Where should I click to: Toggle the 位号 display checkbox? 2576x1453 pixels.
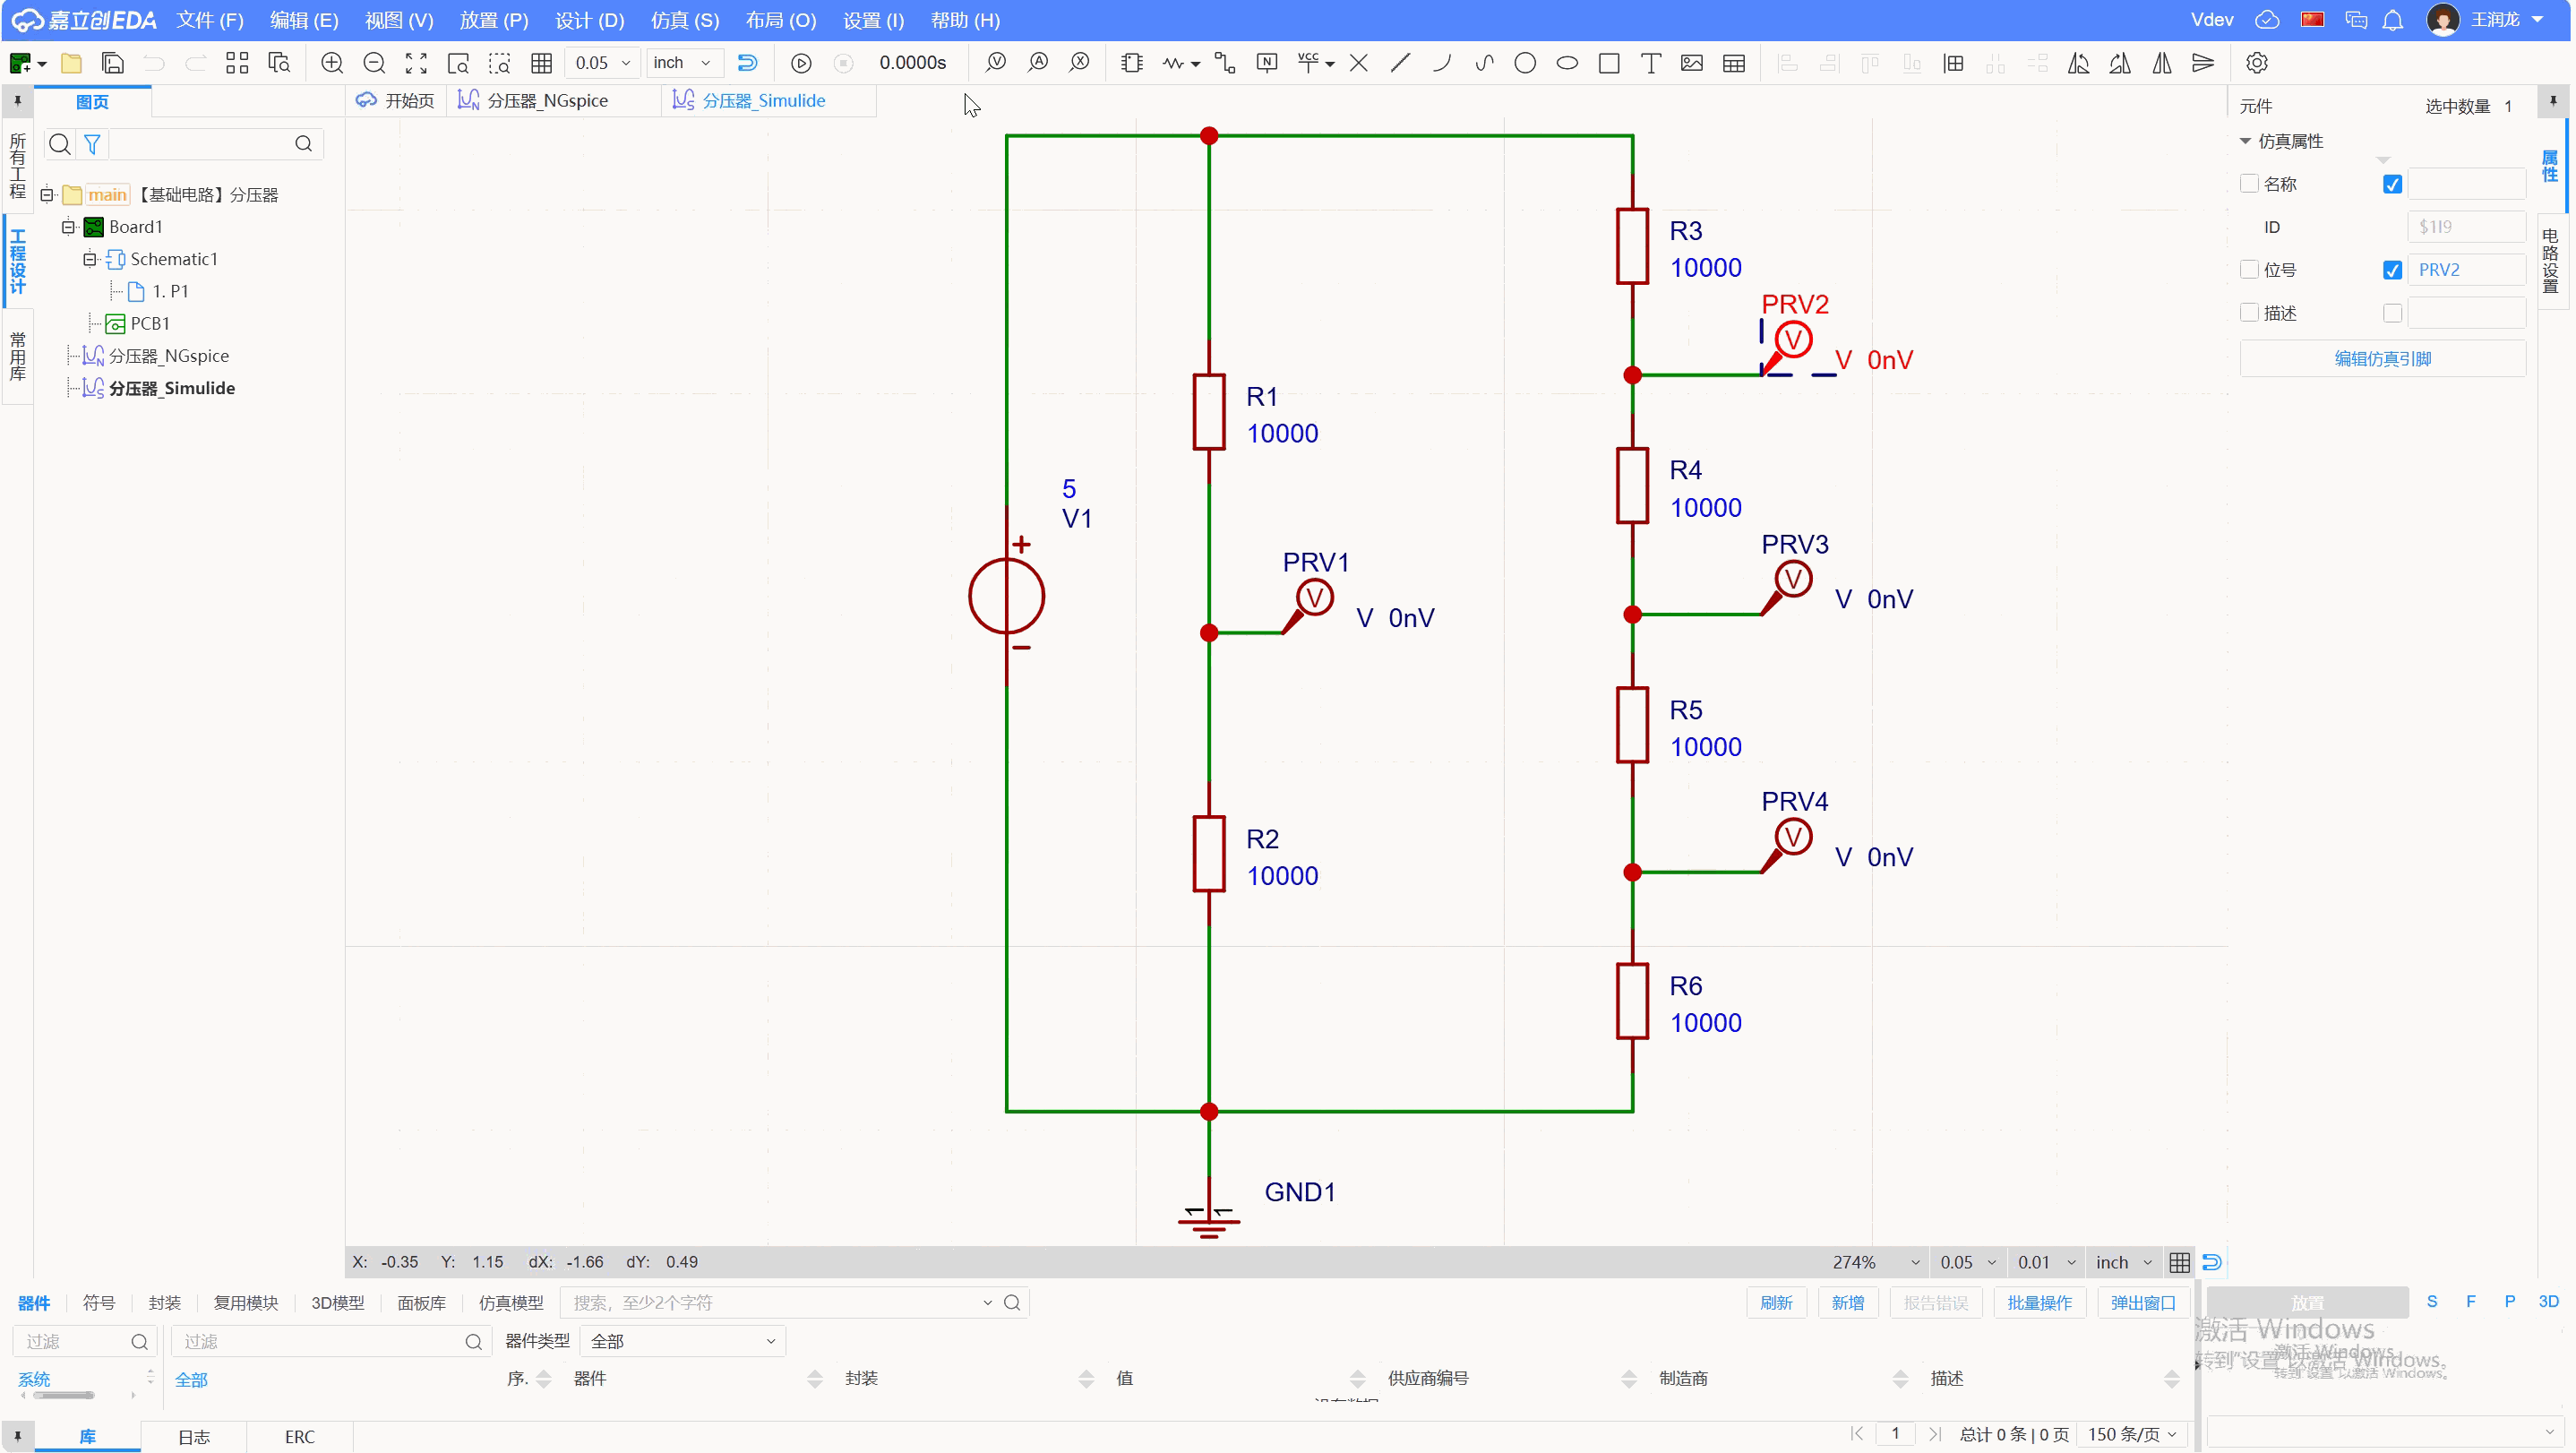coord(2392,270)
